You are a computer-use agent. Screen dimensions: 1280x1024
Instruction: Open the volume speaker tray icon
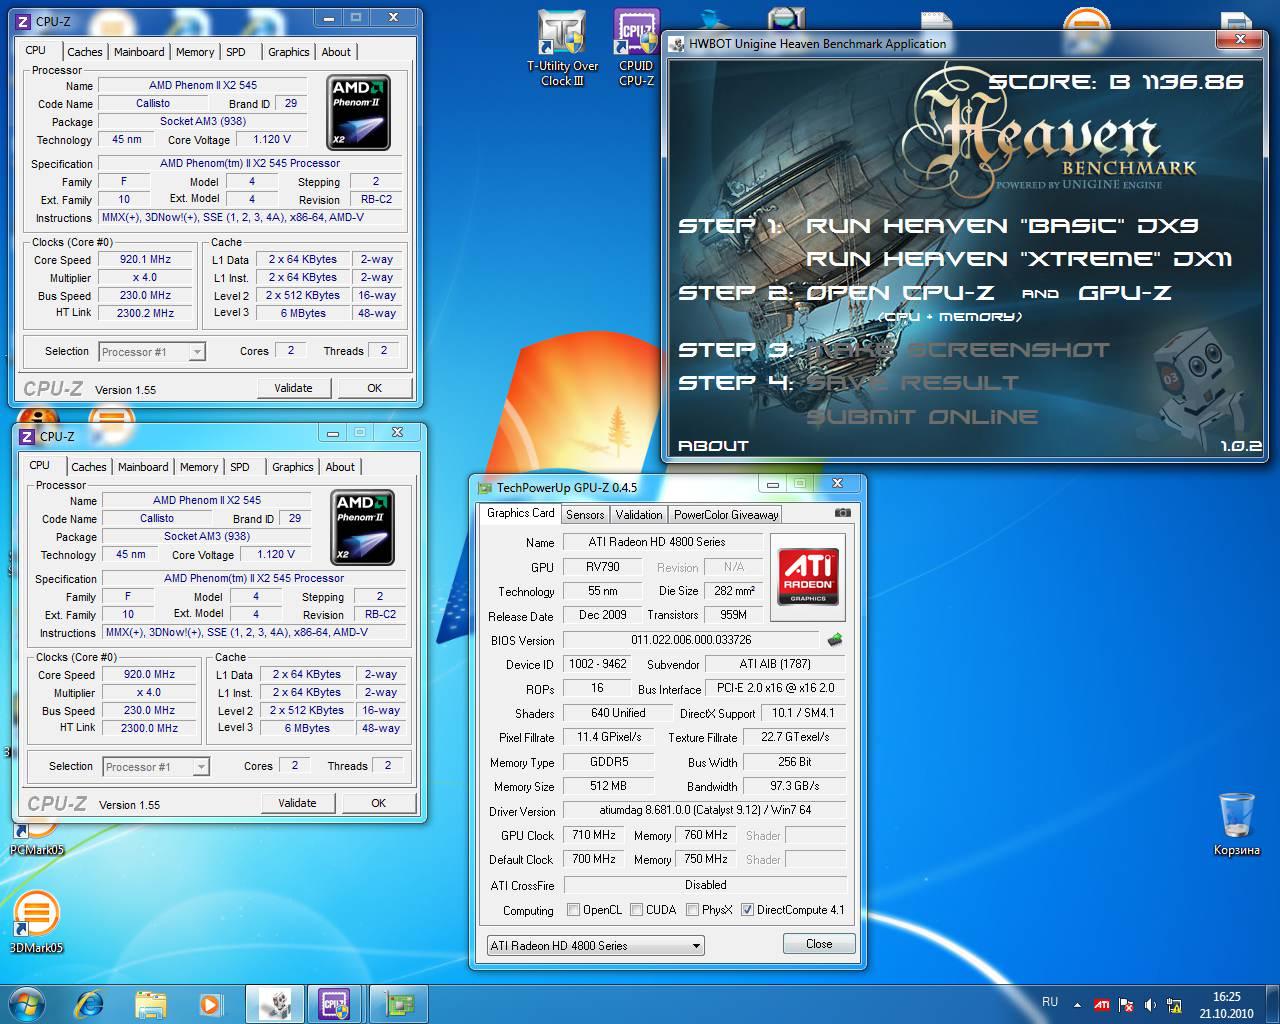[x=1150, y=1005]
